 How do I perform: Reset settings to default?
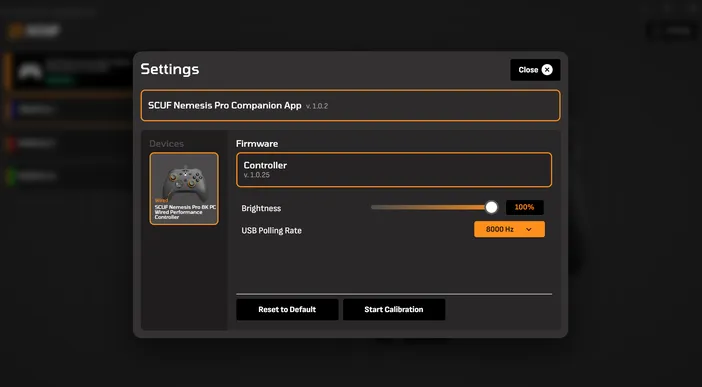pos(287,310)
